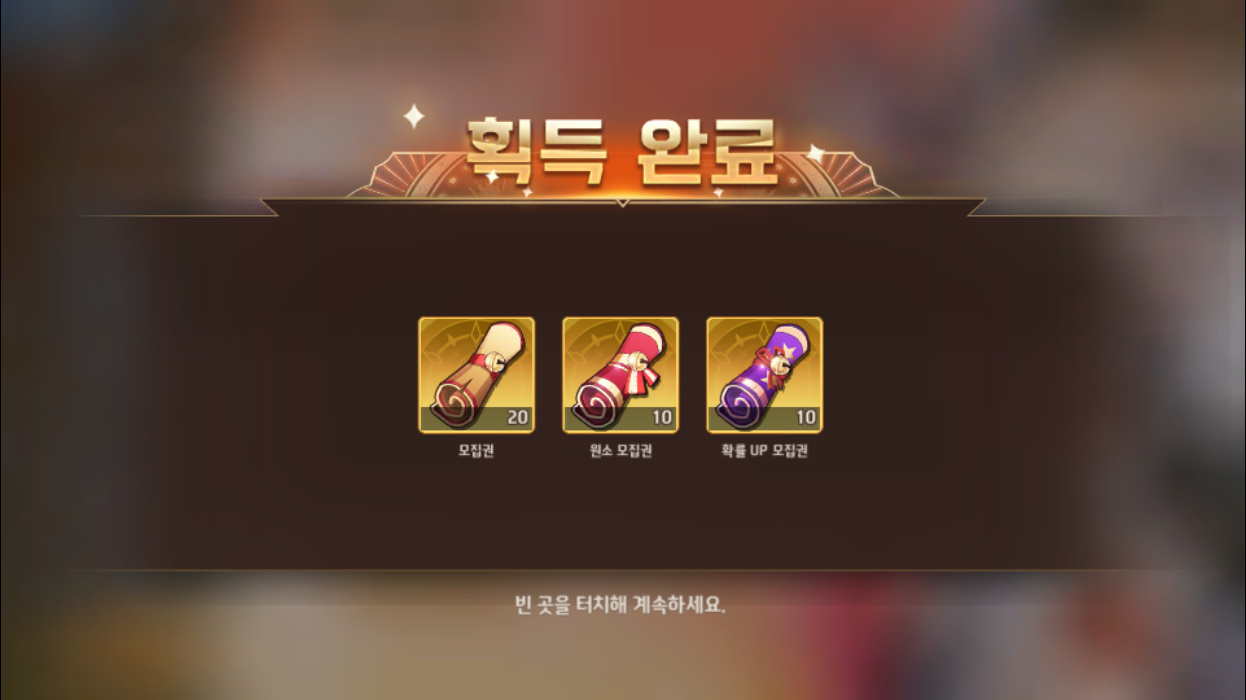Tap the large sparkle star beside 획득

tap(414, 116)
